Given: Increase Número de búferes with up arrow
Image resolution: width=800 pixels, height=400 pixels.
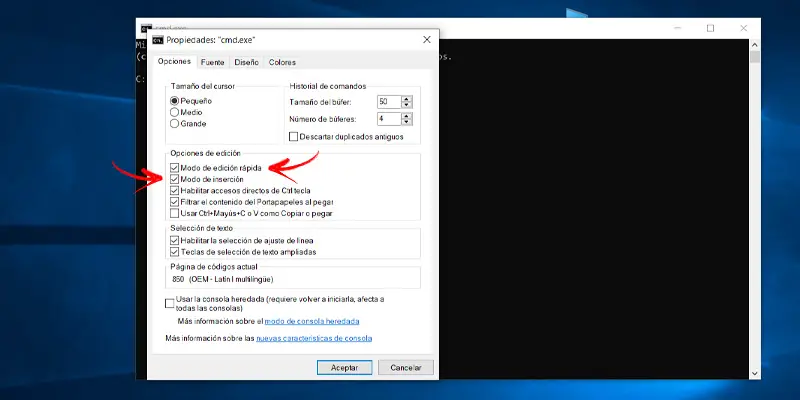Looking at the screenshot, I should click(407, 116).
